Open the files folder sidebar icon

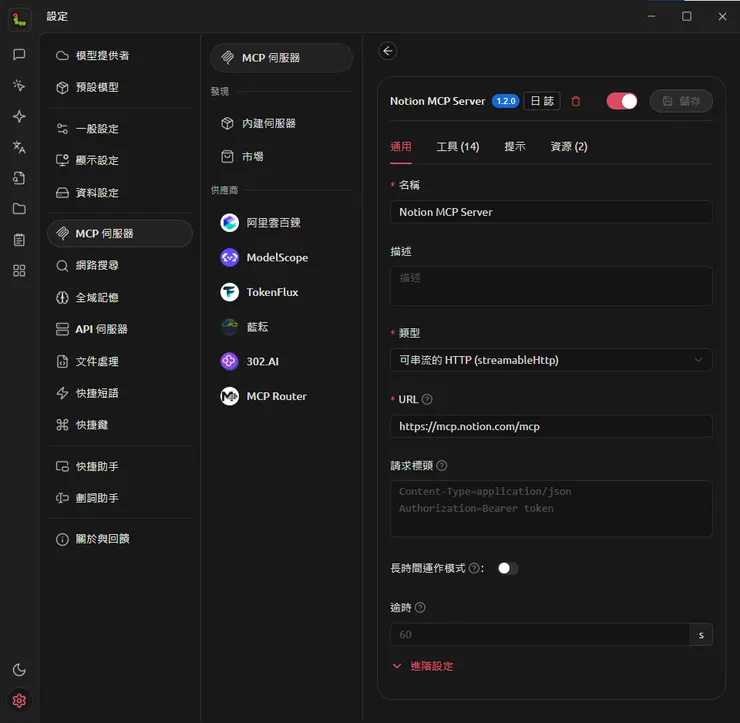pyautogui.click(x=19, y=209)
